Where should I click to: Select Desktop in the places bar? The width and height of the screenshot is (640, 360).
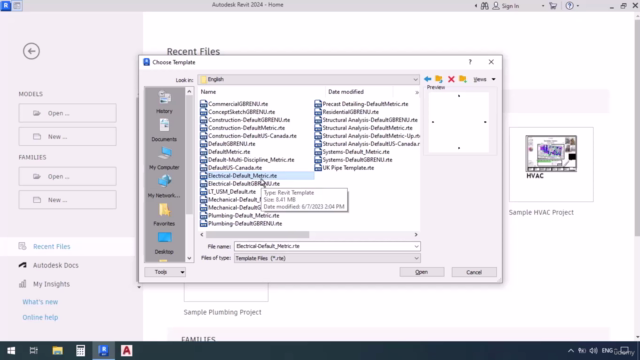[164, 243]
